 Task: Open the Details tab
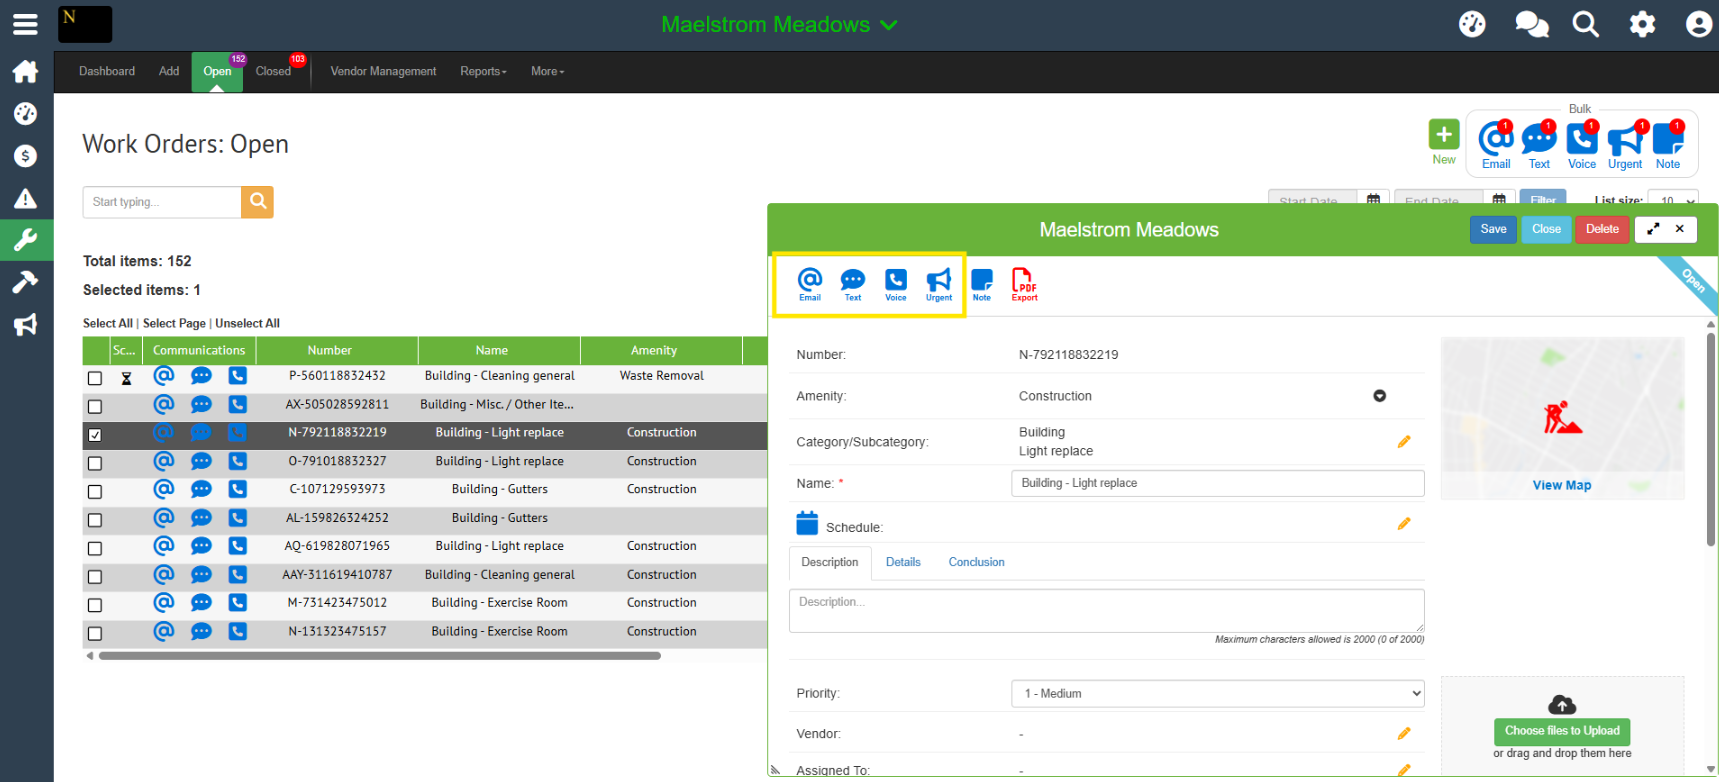click(x=903, y=562)
